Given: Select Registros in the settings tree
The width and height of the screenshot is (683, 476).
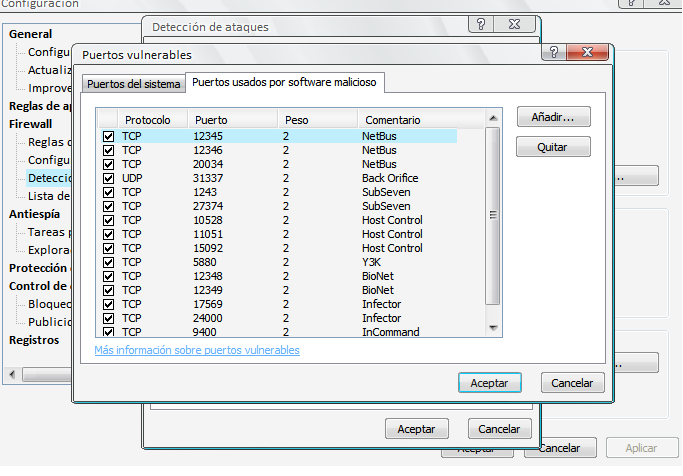Looking at the screenshot, I should (34, 340).
